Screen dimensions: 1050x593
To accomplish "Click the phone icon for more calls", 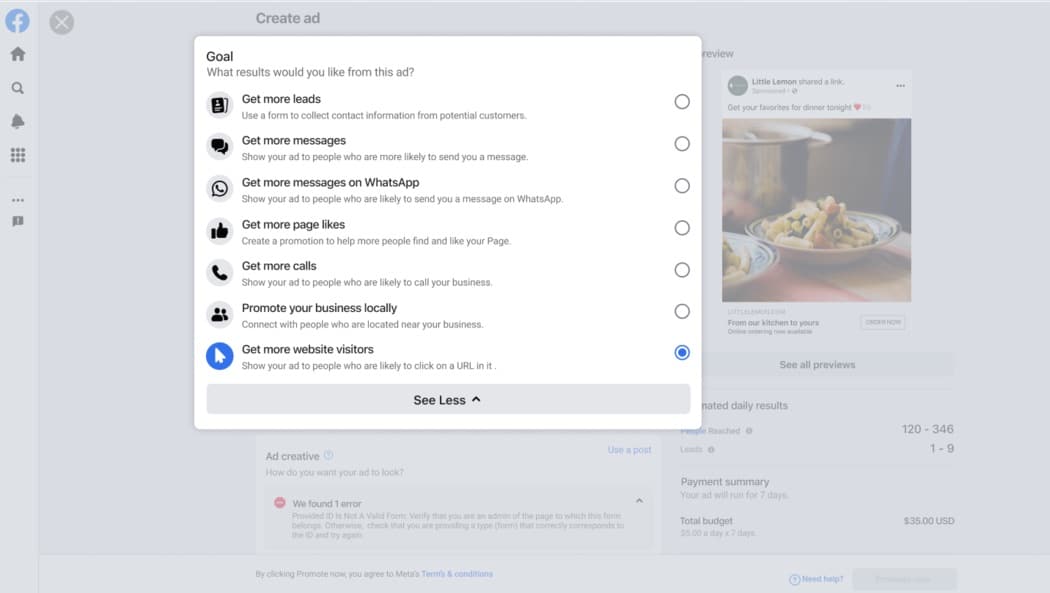I will click(220, 272).
